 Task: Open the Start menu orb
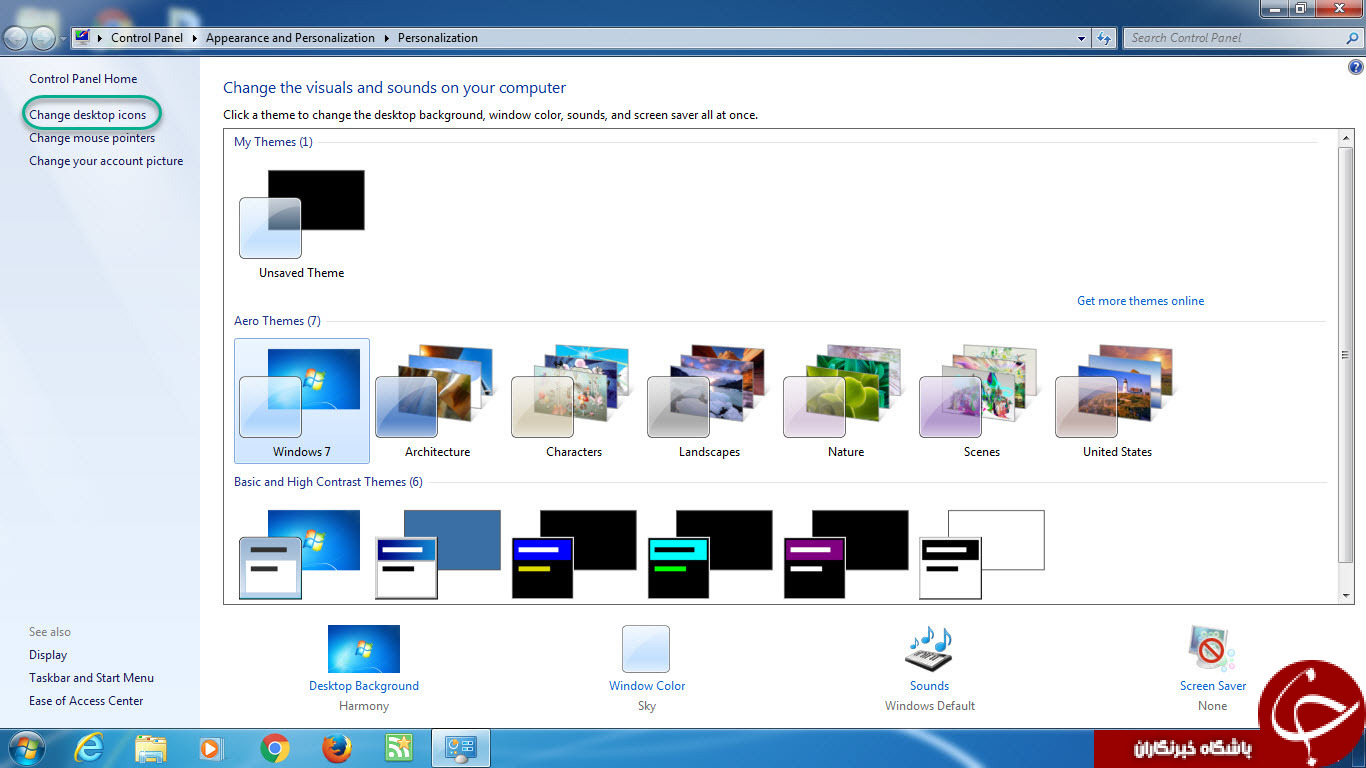click(x=26, y=748)
